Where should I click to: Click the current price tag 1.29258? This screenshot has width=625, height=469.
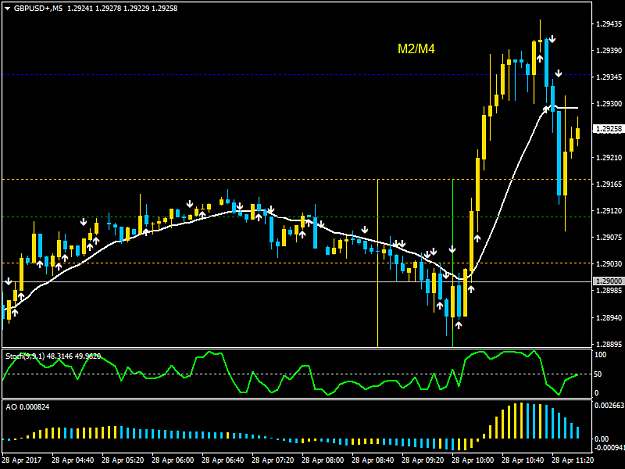pyautogui.click(x=608, y=129)
